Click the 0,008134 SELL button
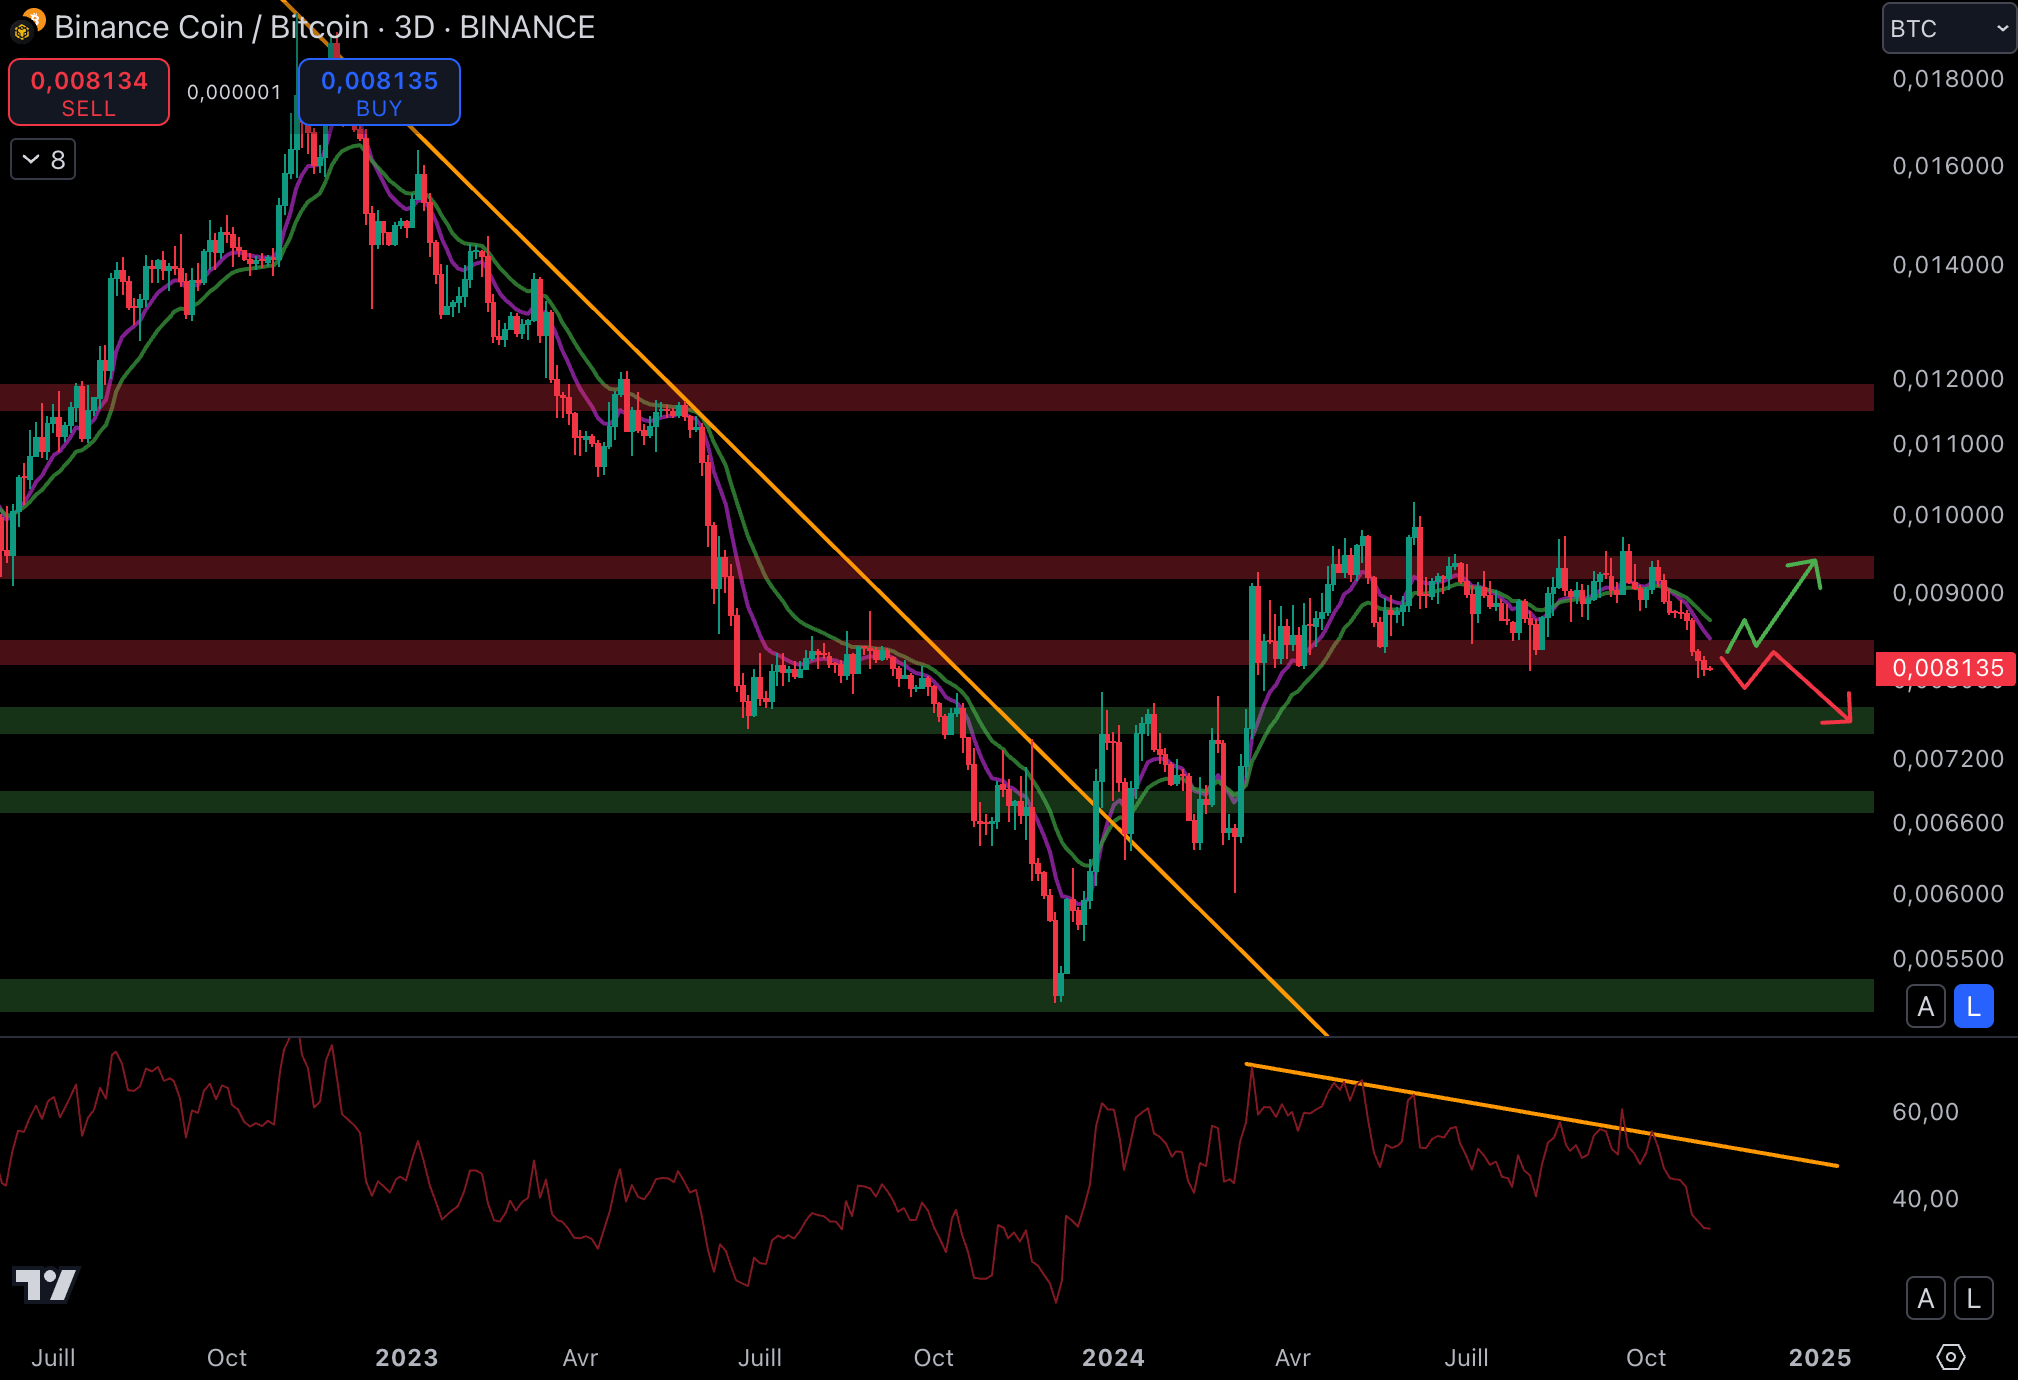 click(x=89, y=93)
